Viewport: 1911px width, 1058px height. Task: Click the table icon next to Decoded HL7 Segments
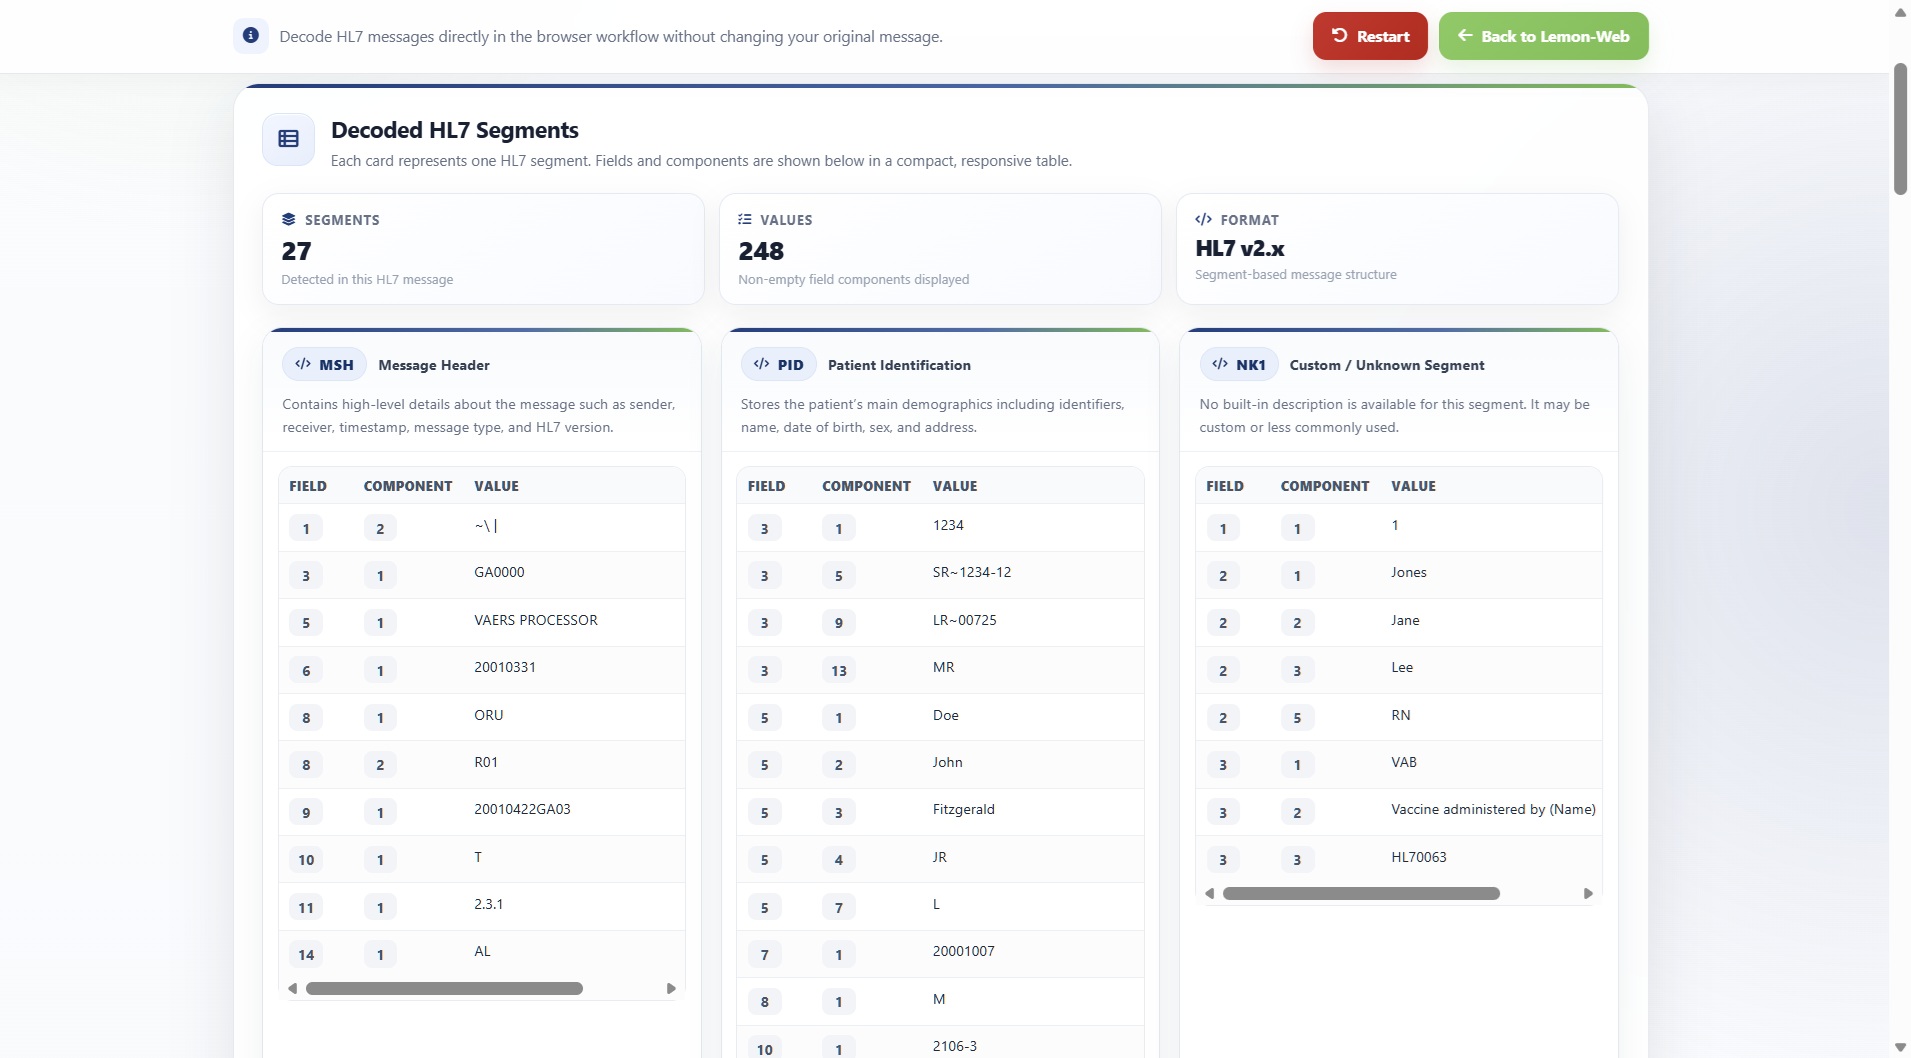(x=288, y=139)
